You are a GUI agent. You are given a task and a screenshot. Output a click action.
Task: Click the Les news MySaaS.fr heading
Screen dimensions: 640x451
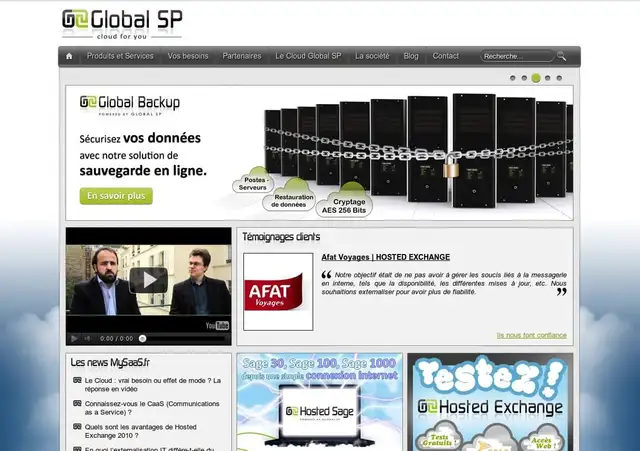[110, 362]
